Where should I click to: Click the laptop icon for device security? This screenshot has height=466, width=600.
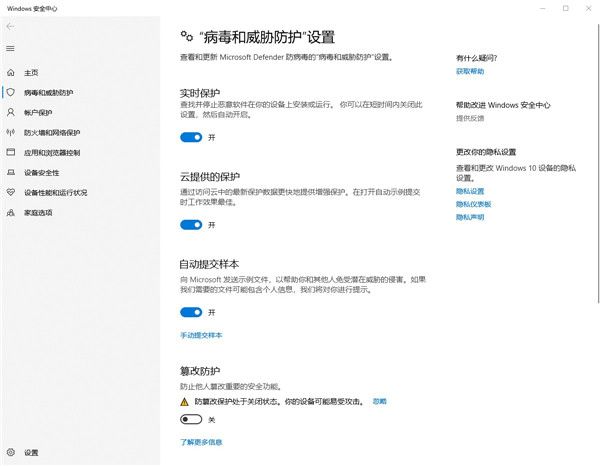pos(11,173)
